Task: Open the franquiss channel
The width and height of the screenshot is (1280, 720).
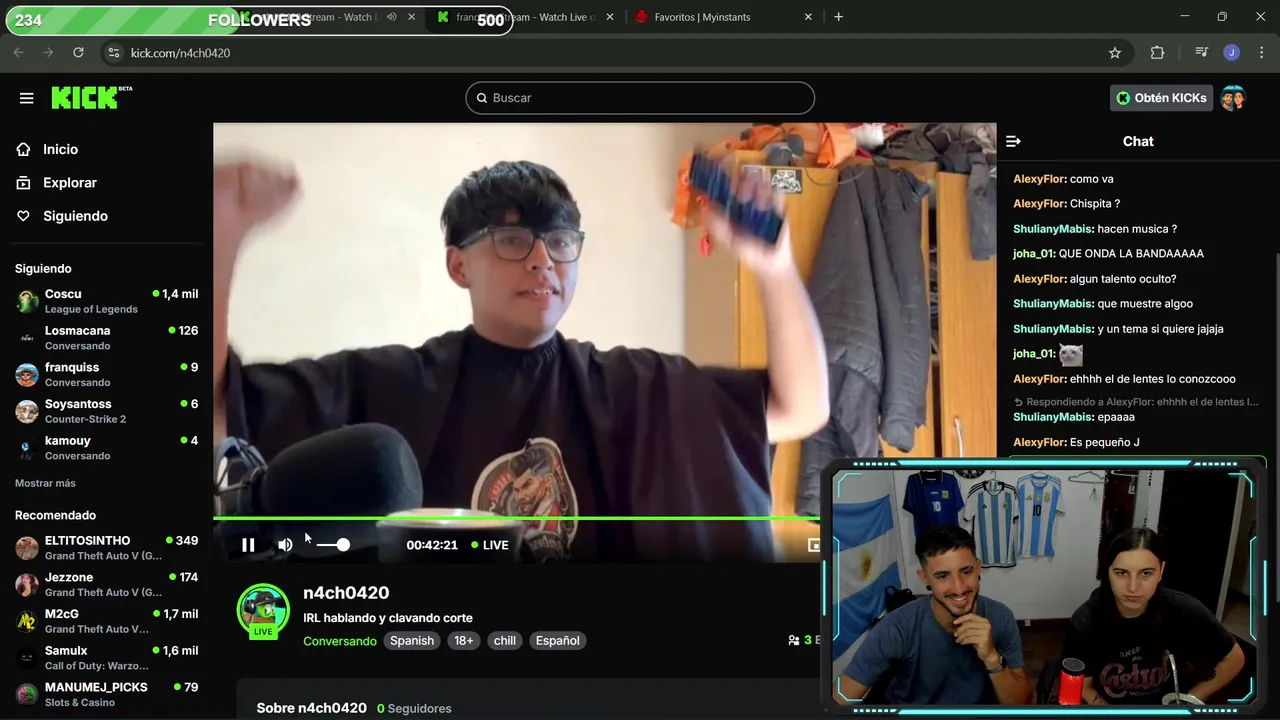Action: coord(106,375)
